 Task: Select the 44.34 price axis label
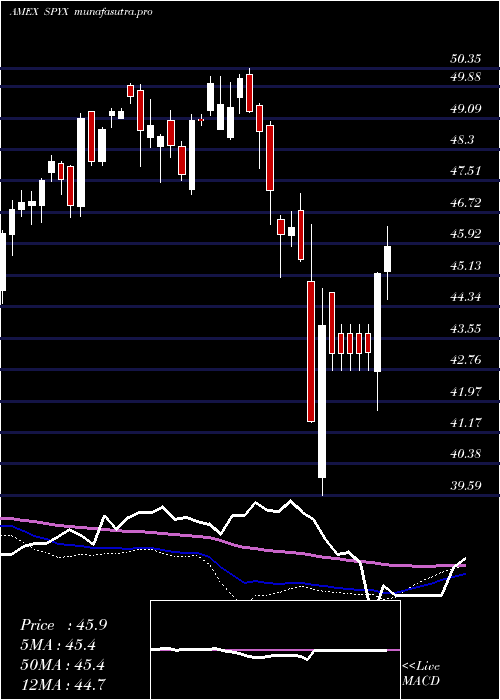[464, 296]
